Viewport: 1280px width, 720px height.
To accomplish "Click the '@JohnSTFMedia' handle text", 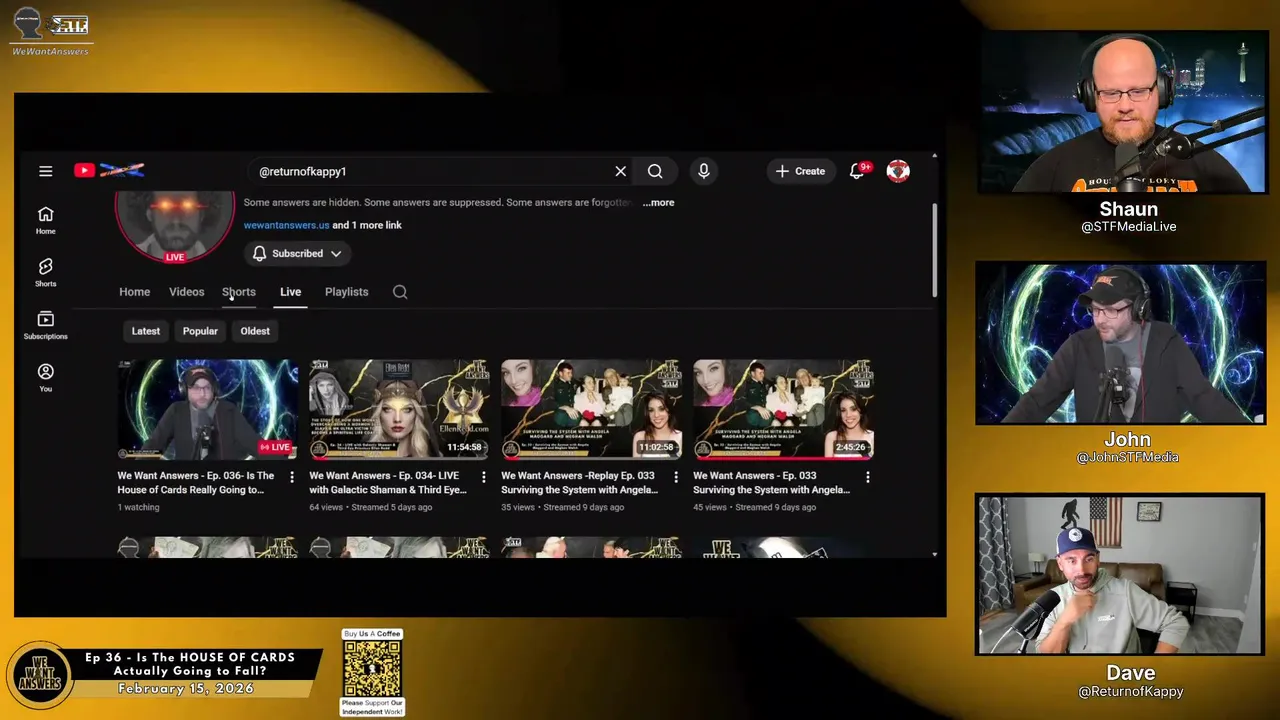I will click(x=1127, y=457).
